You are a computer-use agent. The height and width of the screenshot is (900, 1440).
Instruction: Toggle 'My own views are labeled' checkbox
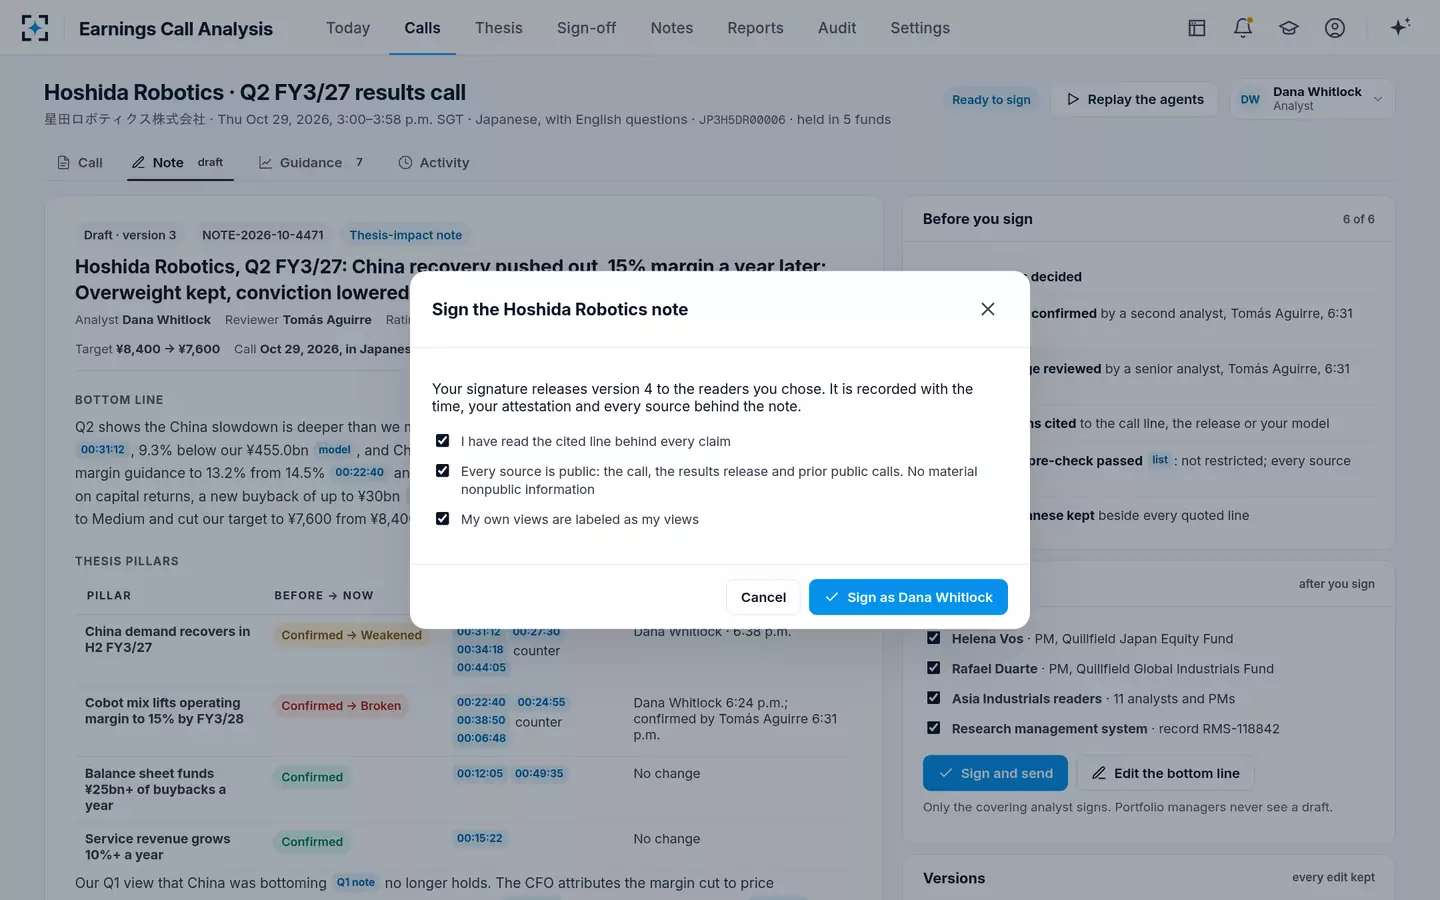(442, 519)
